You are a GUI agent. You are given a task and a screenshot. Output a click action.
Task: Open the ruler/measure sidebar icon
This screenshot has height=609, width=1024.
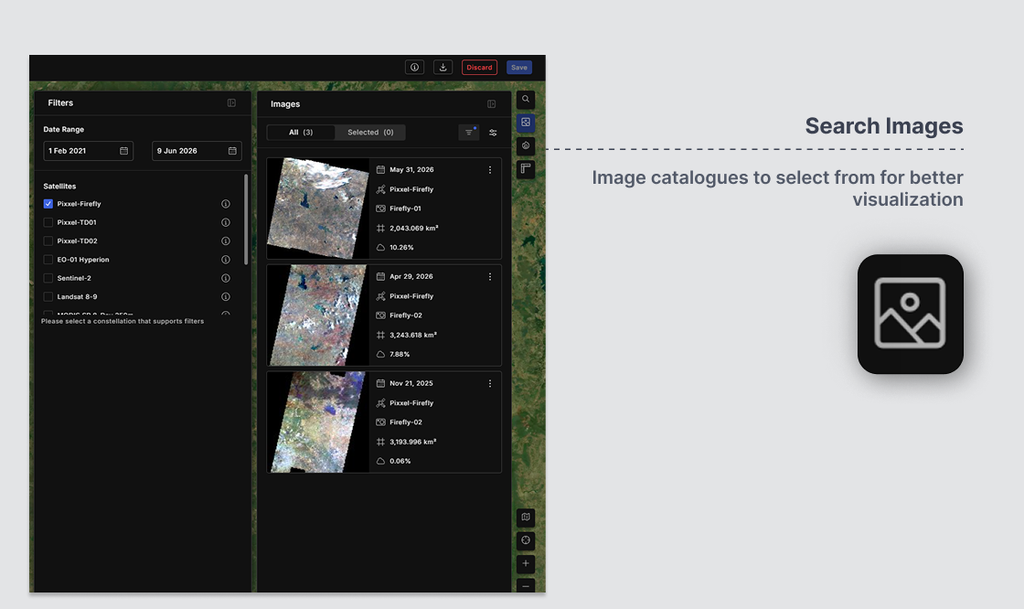pyautogui.click(x=526, y=169)
